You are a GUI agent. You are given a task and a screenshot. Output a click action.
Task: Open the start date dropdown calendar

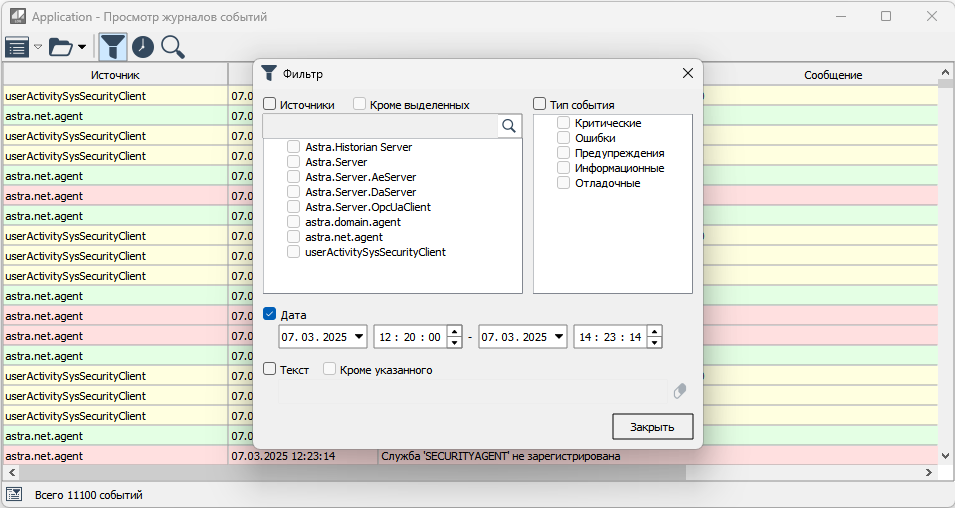[x=359, y=337]
